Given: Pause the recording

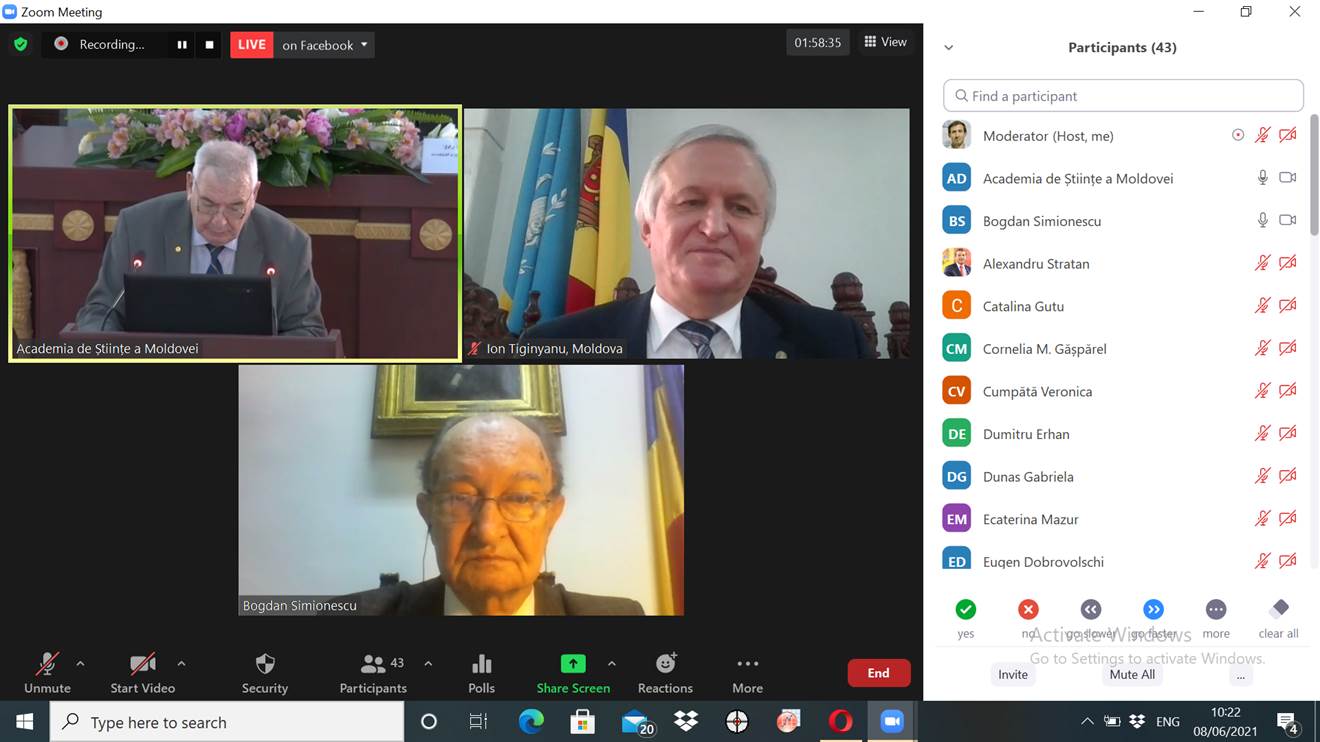Looking at the screenshot, I should pos(182,45).
